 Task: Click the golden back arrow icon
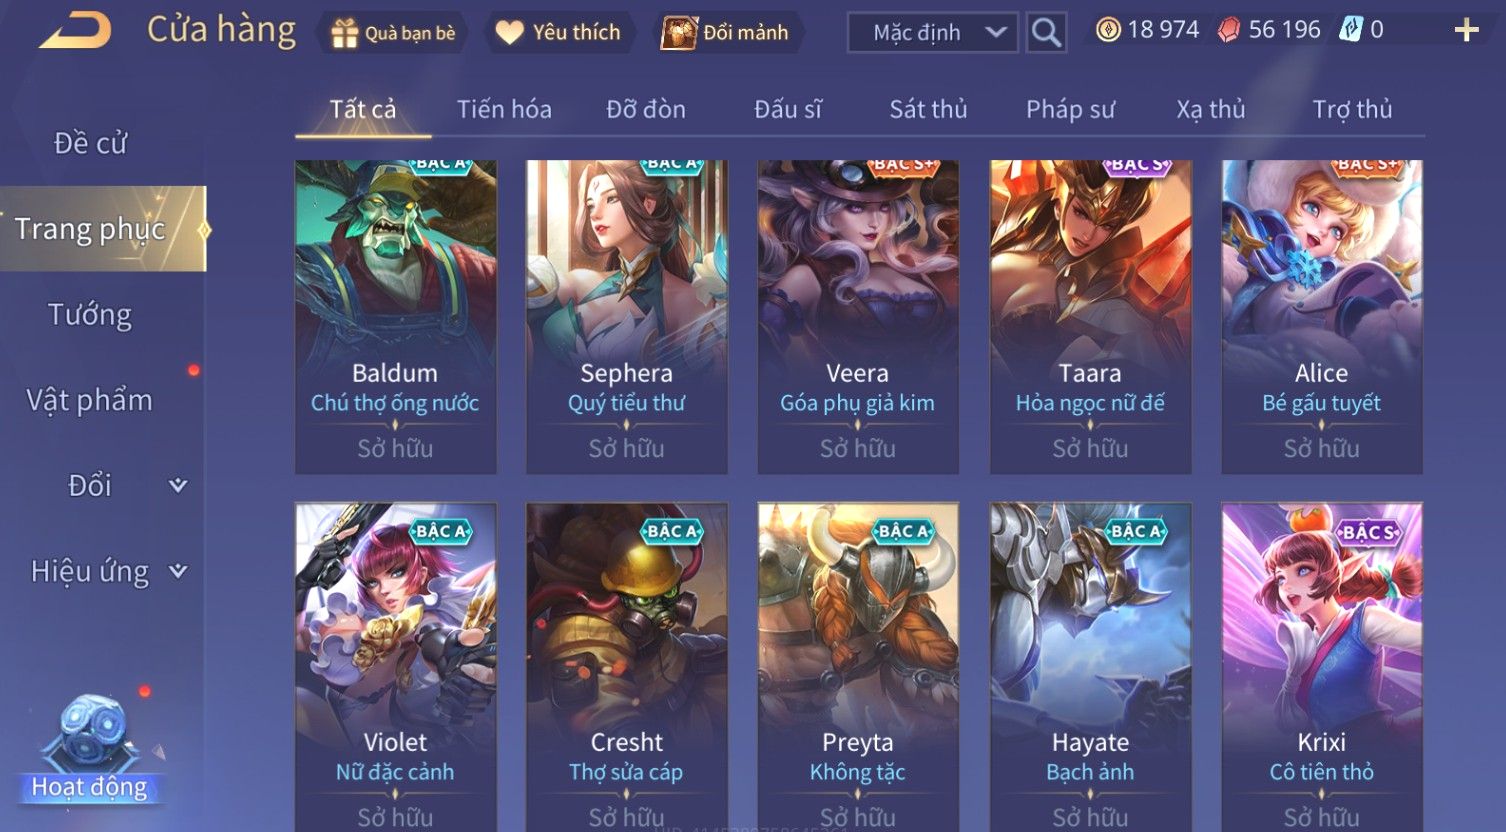pos(75,30)
